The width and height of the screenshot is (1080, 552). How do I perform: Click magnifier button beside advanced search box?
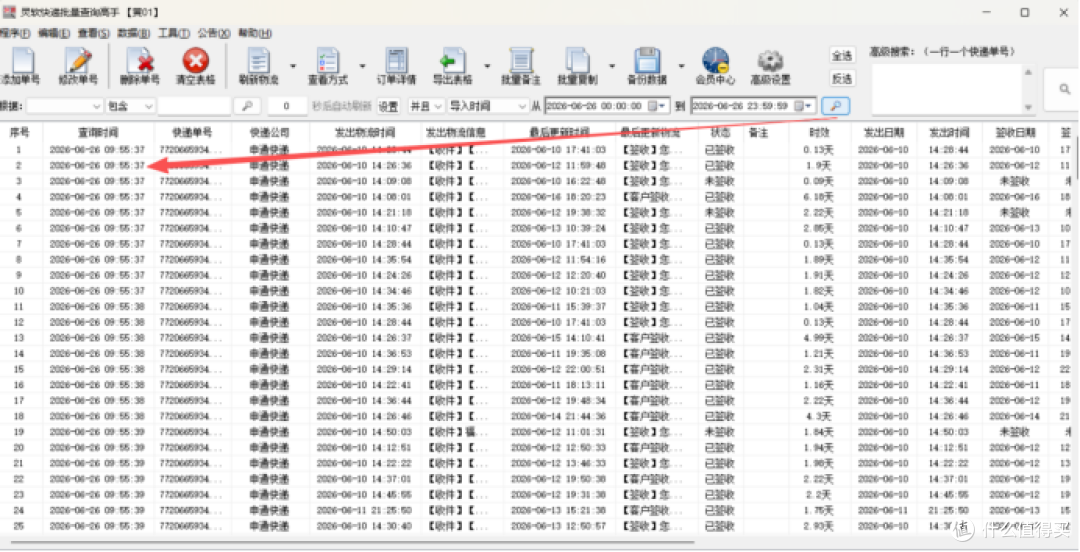(1064, 90)
